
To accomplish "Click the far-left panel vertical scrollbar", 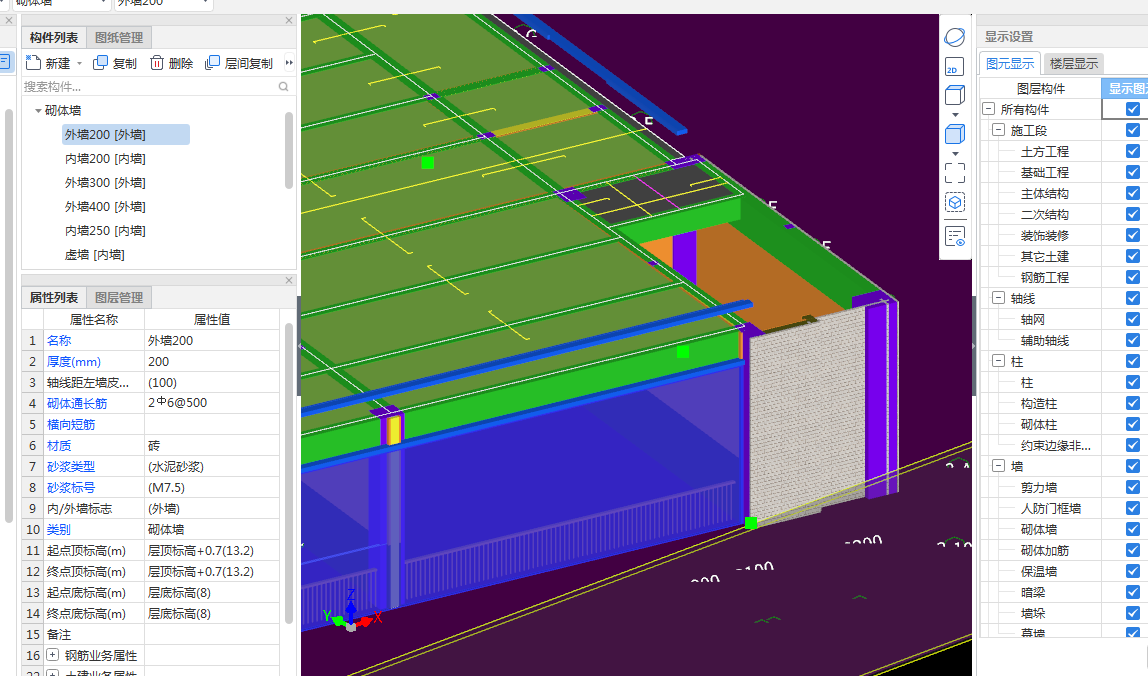I will point(9,315).
